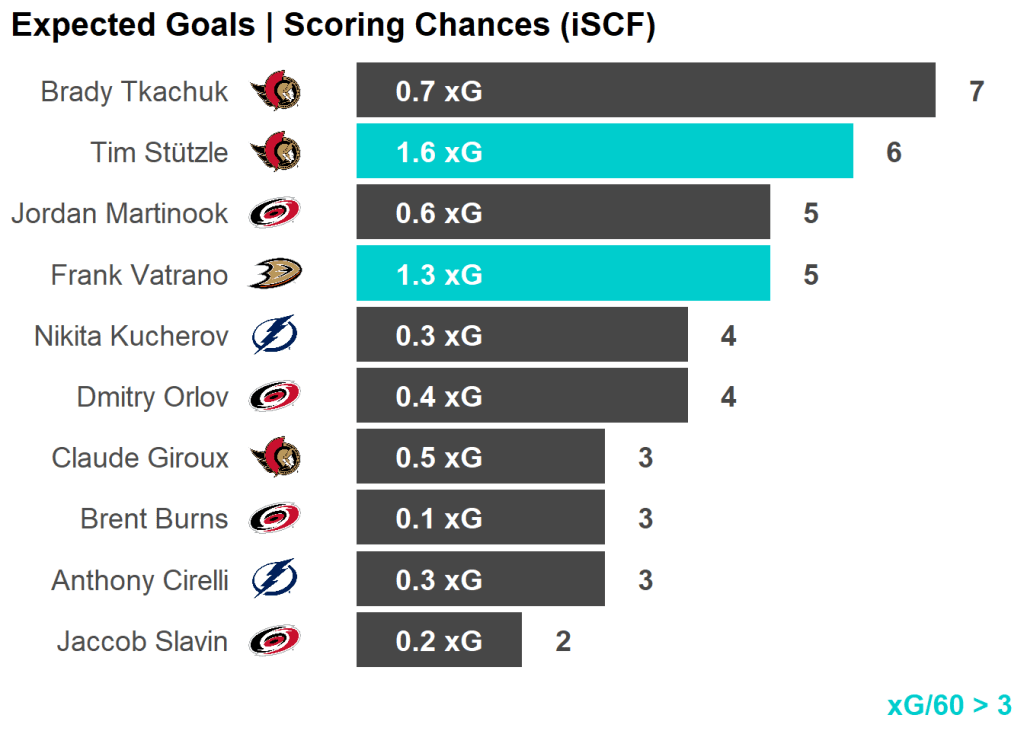This screenshot has height=731, width=1024.
Task: Click the scoring chances value 7 for Tkachuk
Action: (977, 92)
